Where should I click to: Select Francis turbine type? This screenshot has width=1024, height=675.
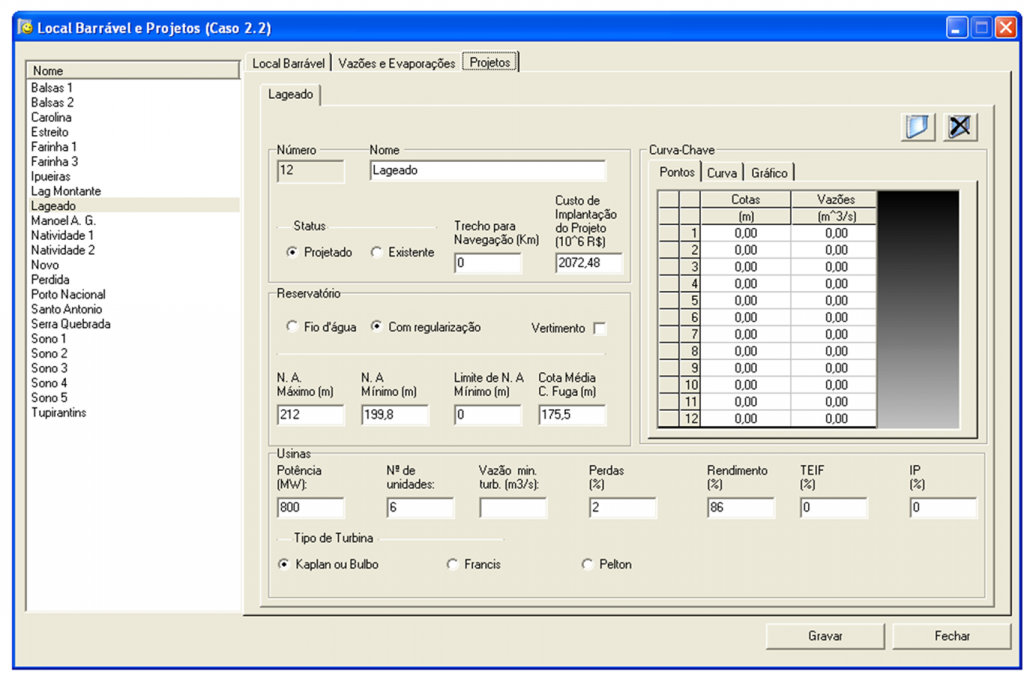(x=453, y=565)
